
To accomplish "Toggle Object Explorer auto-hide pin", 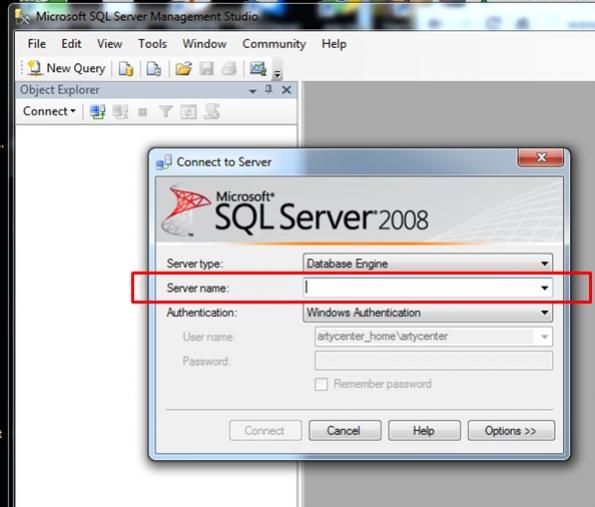I will click(269, 90).
